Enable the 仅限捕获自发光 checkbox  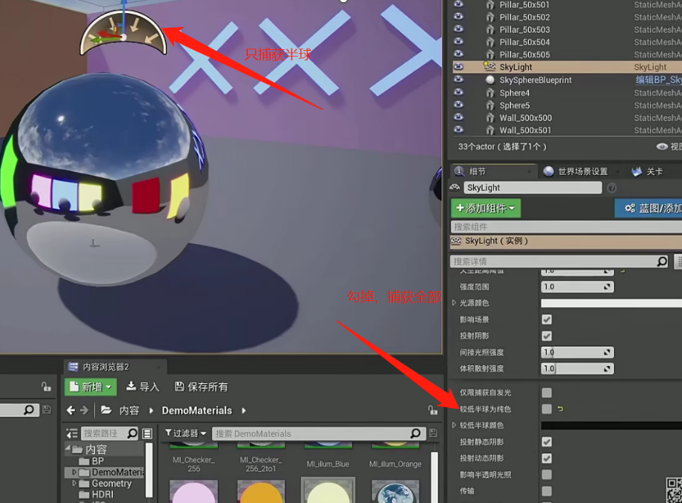[x=547, y=393]
